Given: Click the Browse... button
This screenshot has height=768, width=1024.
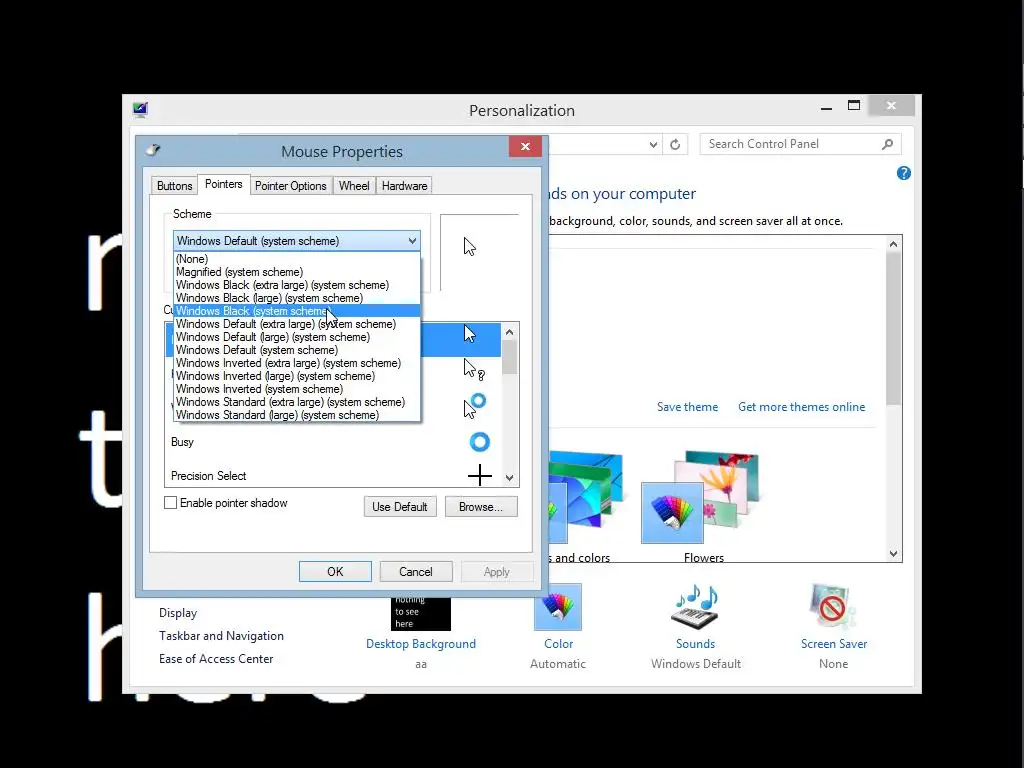Looking at the screenshot, I should [481, 507].
